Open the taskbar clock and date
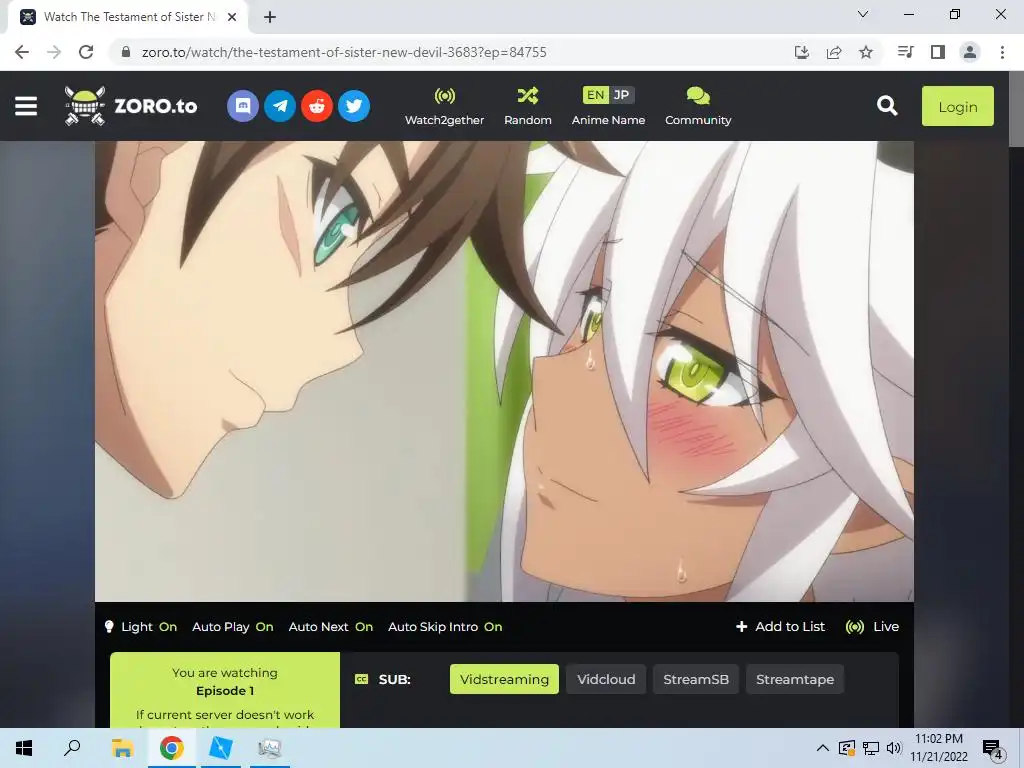Viewport: 1024px width, 768px height. point(938,748)
